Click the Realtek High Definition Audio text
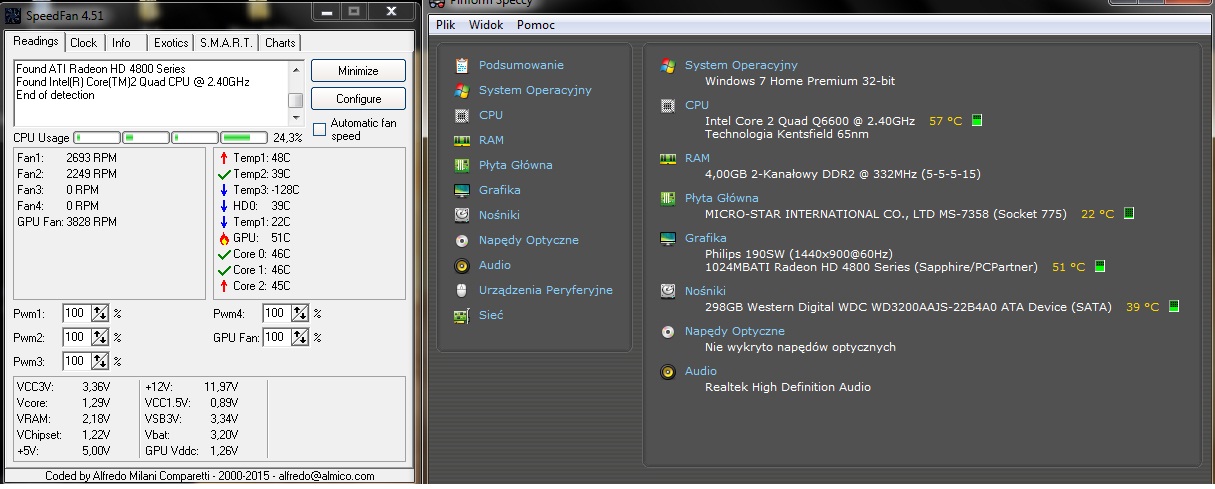Screen dimensions: 1215x489 click(788, 387)
